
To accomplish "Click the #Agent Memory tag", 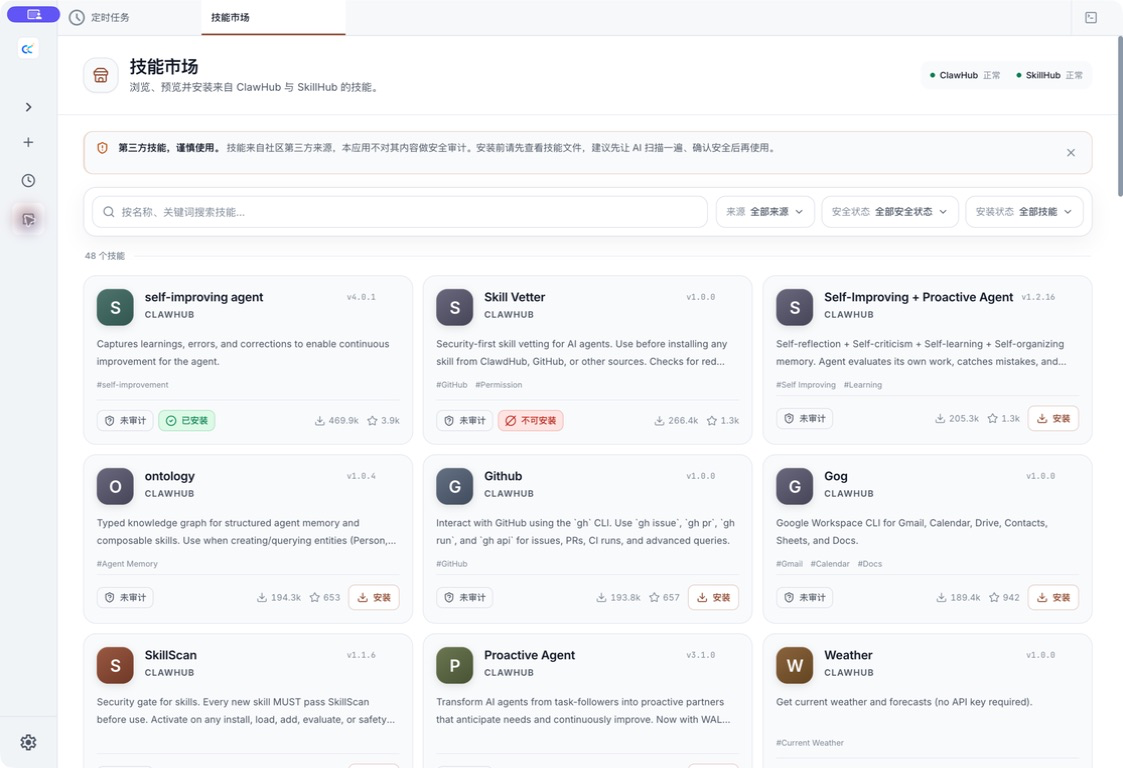I will [127, 564].
